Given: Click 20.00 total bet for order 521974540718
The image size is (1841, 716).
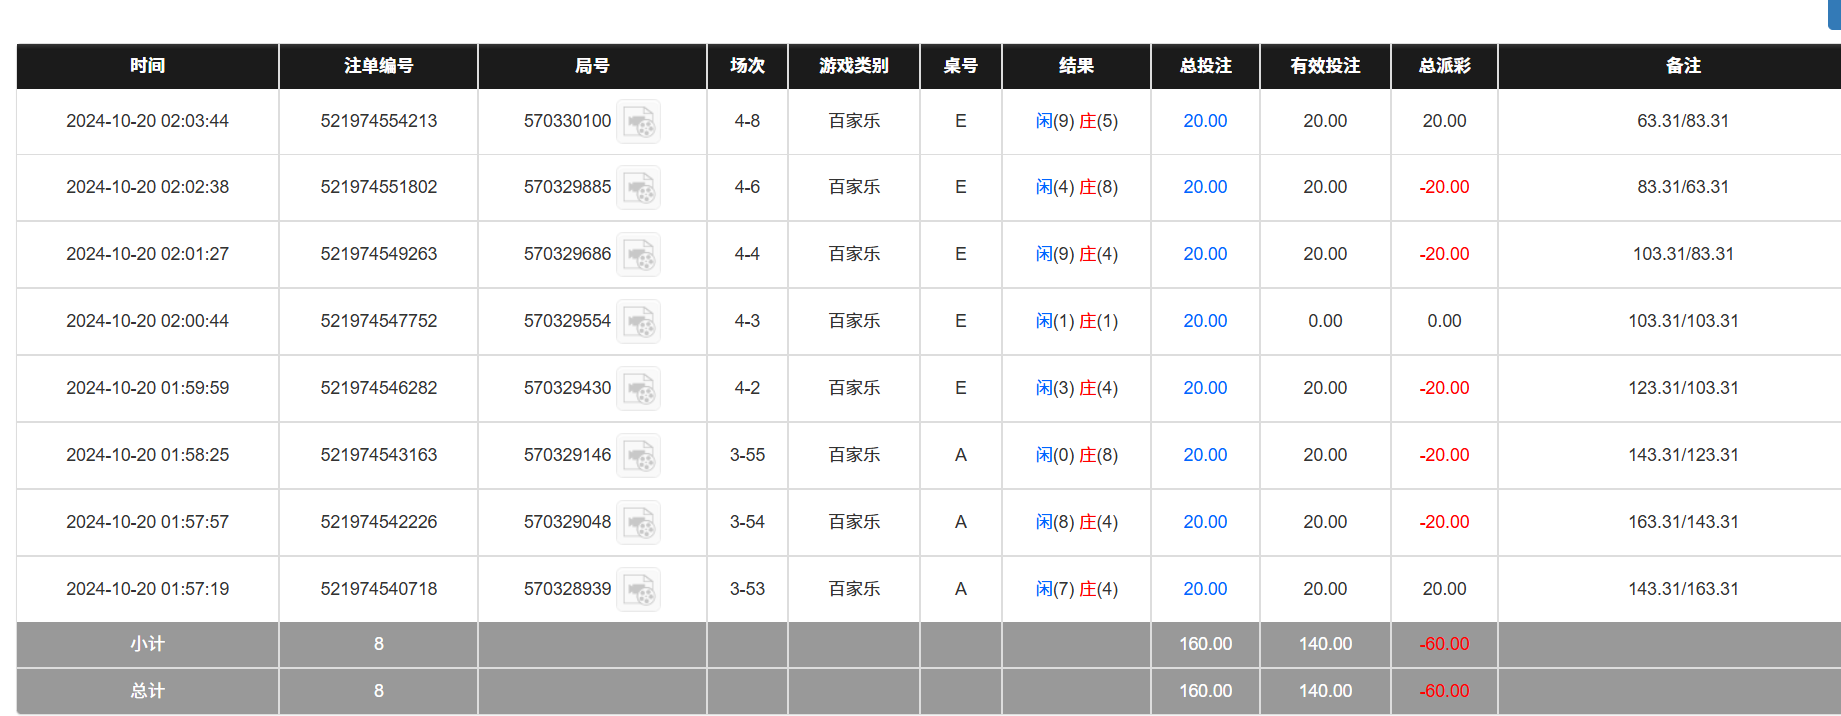Looking at the screenshot, I should tap(1205, 589).
